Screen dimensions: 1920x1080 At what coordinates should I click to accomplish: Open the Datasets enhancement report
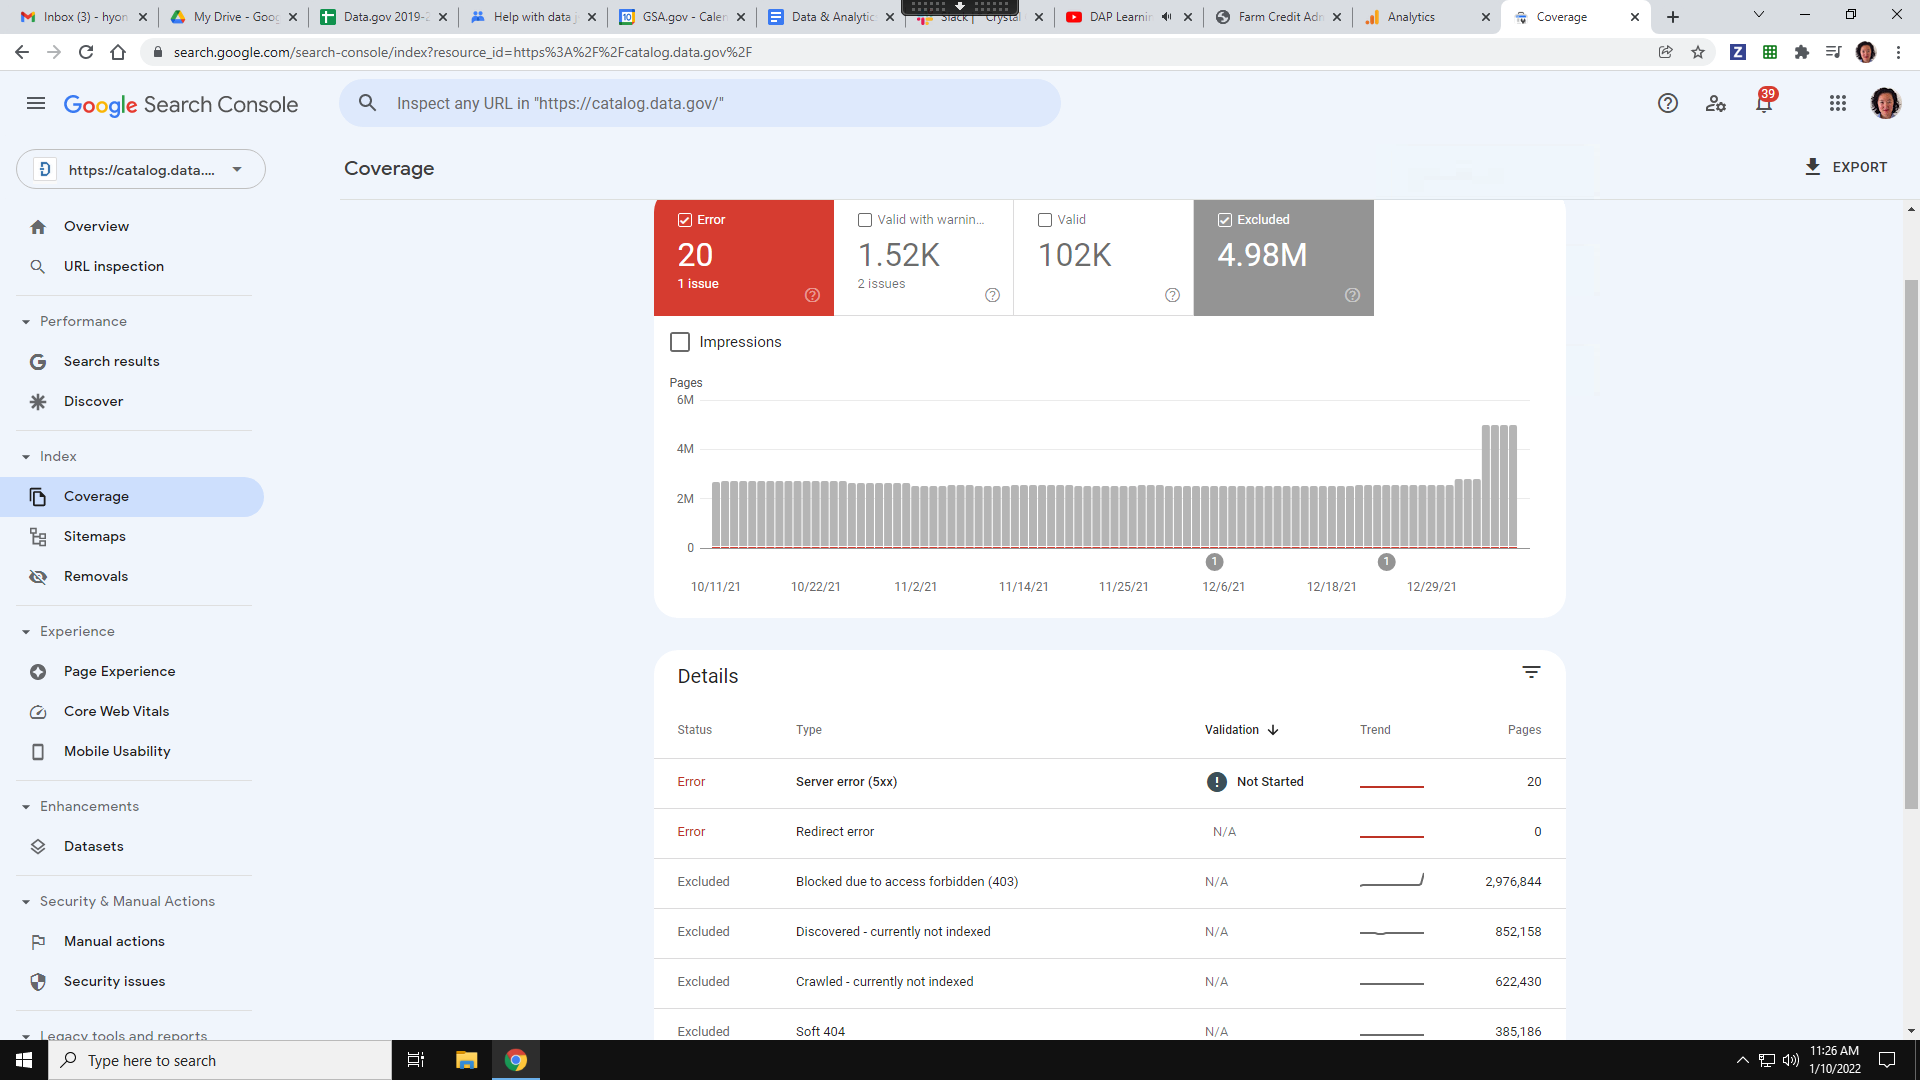(x=132, y=846)
